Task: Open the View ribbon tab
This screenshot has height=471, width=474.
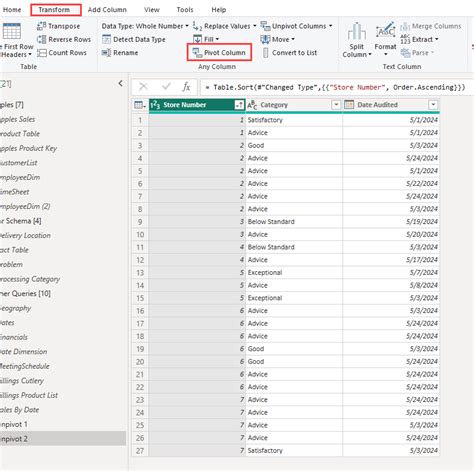Action: pyautogui.click(x=152, y=10)
